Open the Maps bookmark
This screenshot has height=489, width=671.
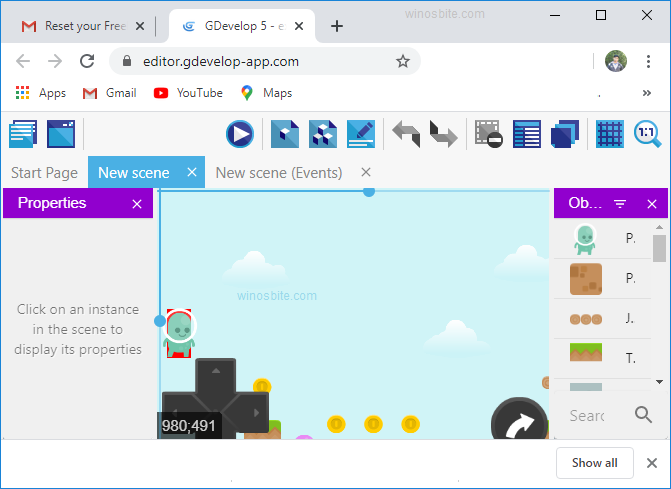(266, 93)
